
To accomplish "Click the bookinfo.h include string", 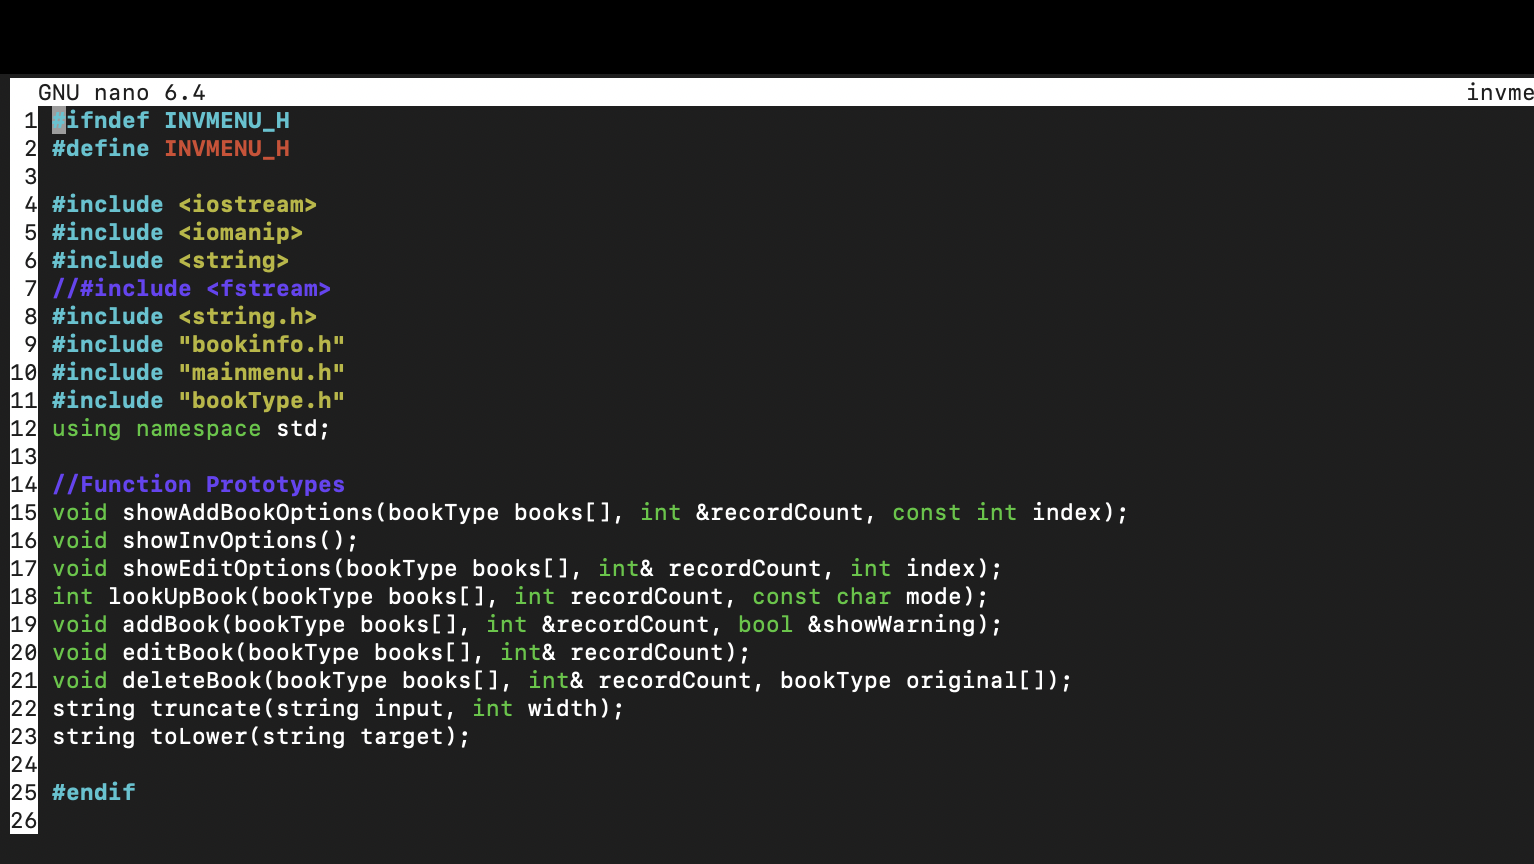I will (x=199, y=344).
